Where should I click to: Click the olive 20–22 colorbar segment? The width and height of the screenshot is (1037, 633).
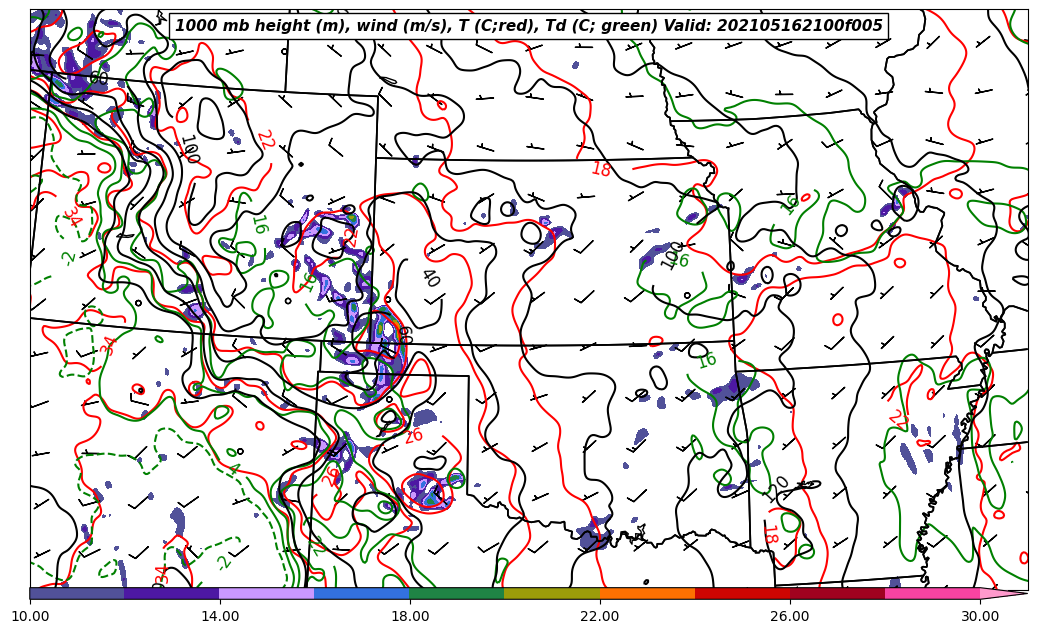(x=552, y=593)
